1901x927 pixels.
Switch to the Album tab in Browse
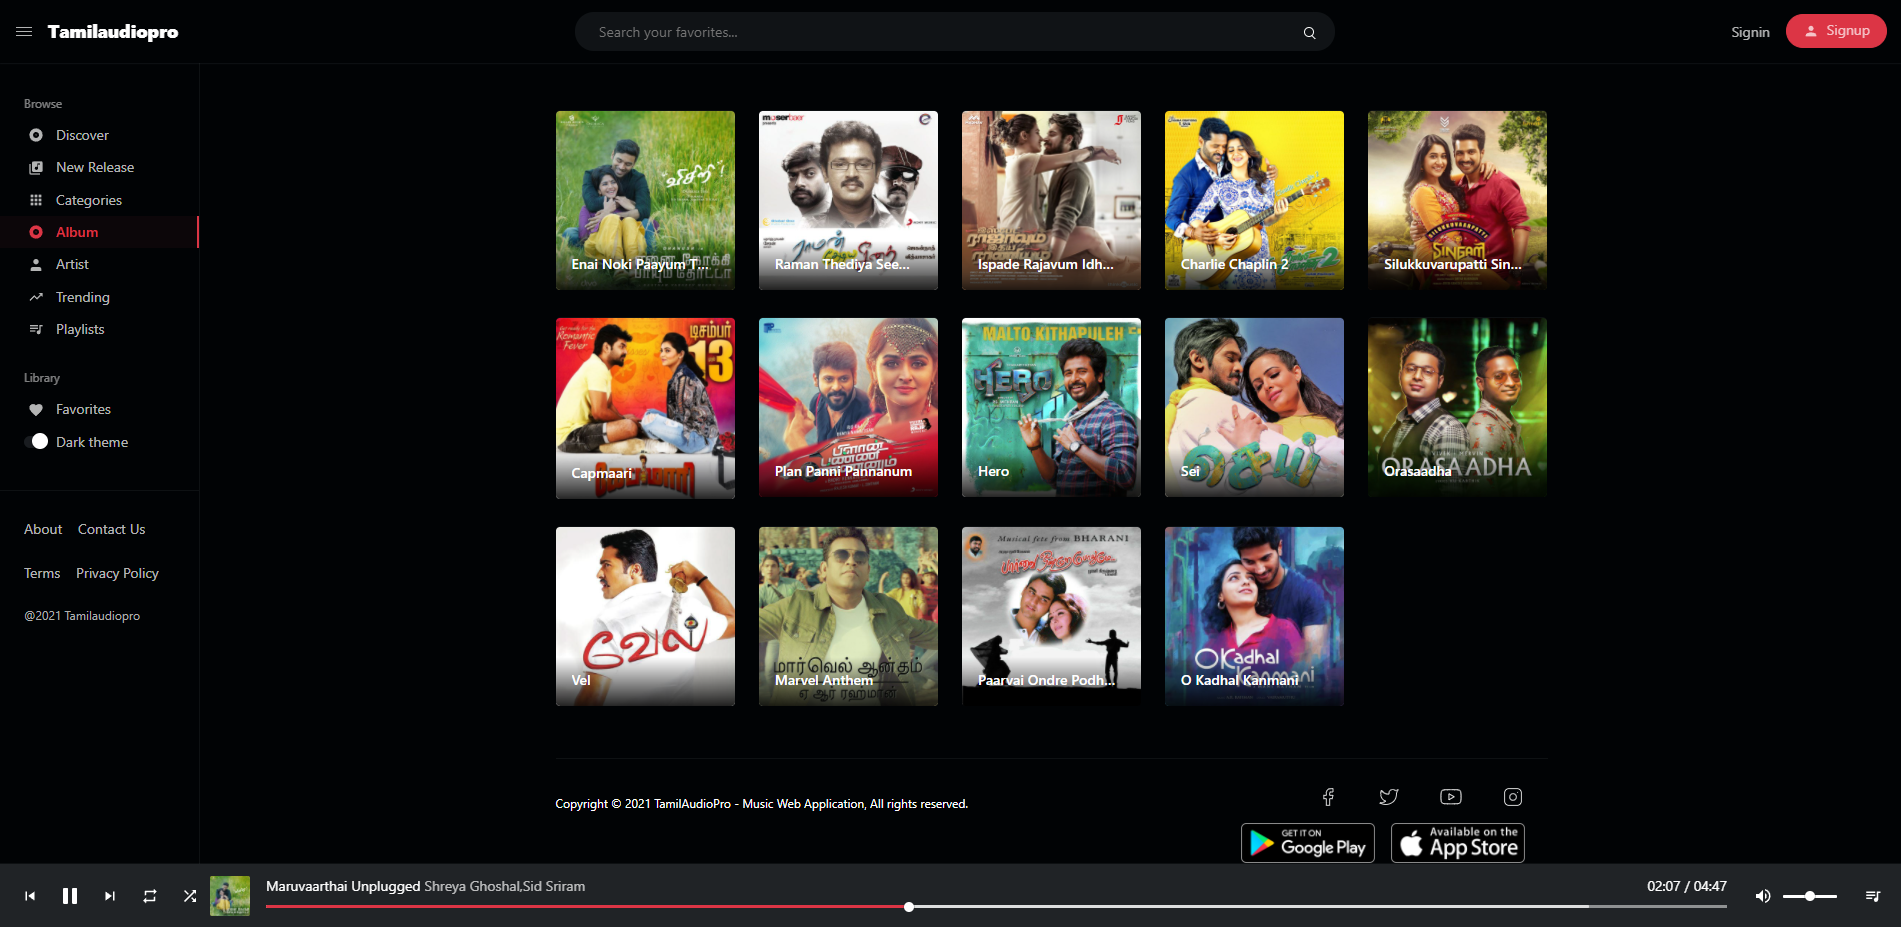coord(76,231)
